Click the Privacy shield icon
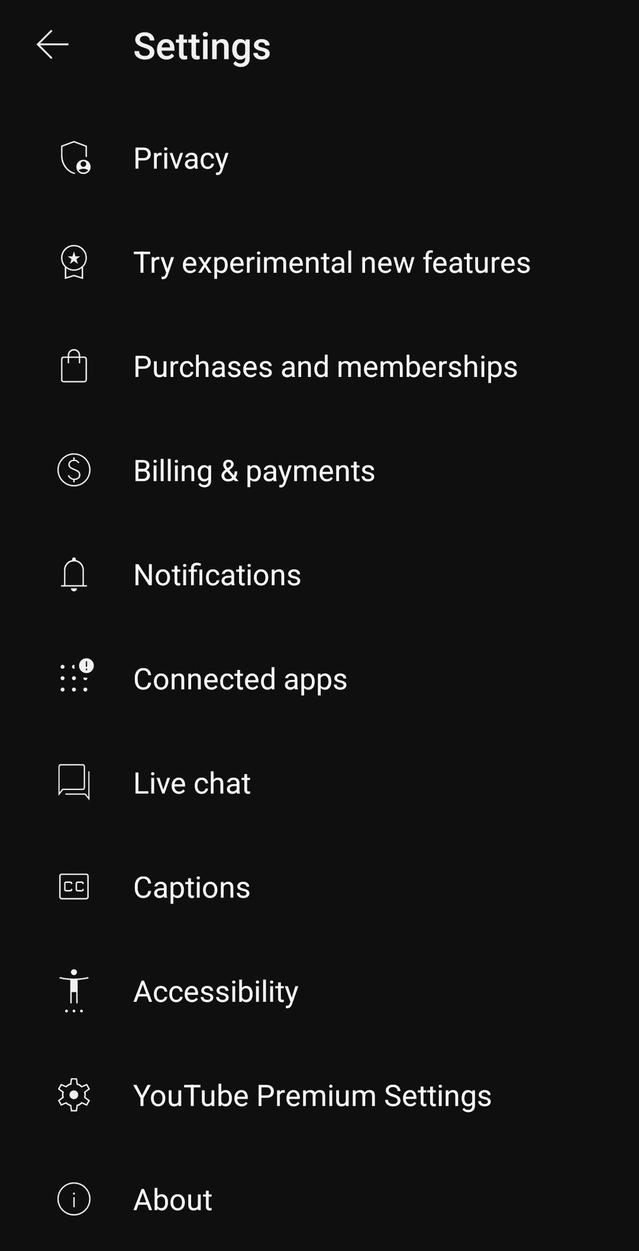 coord(73,158)
